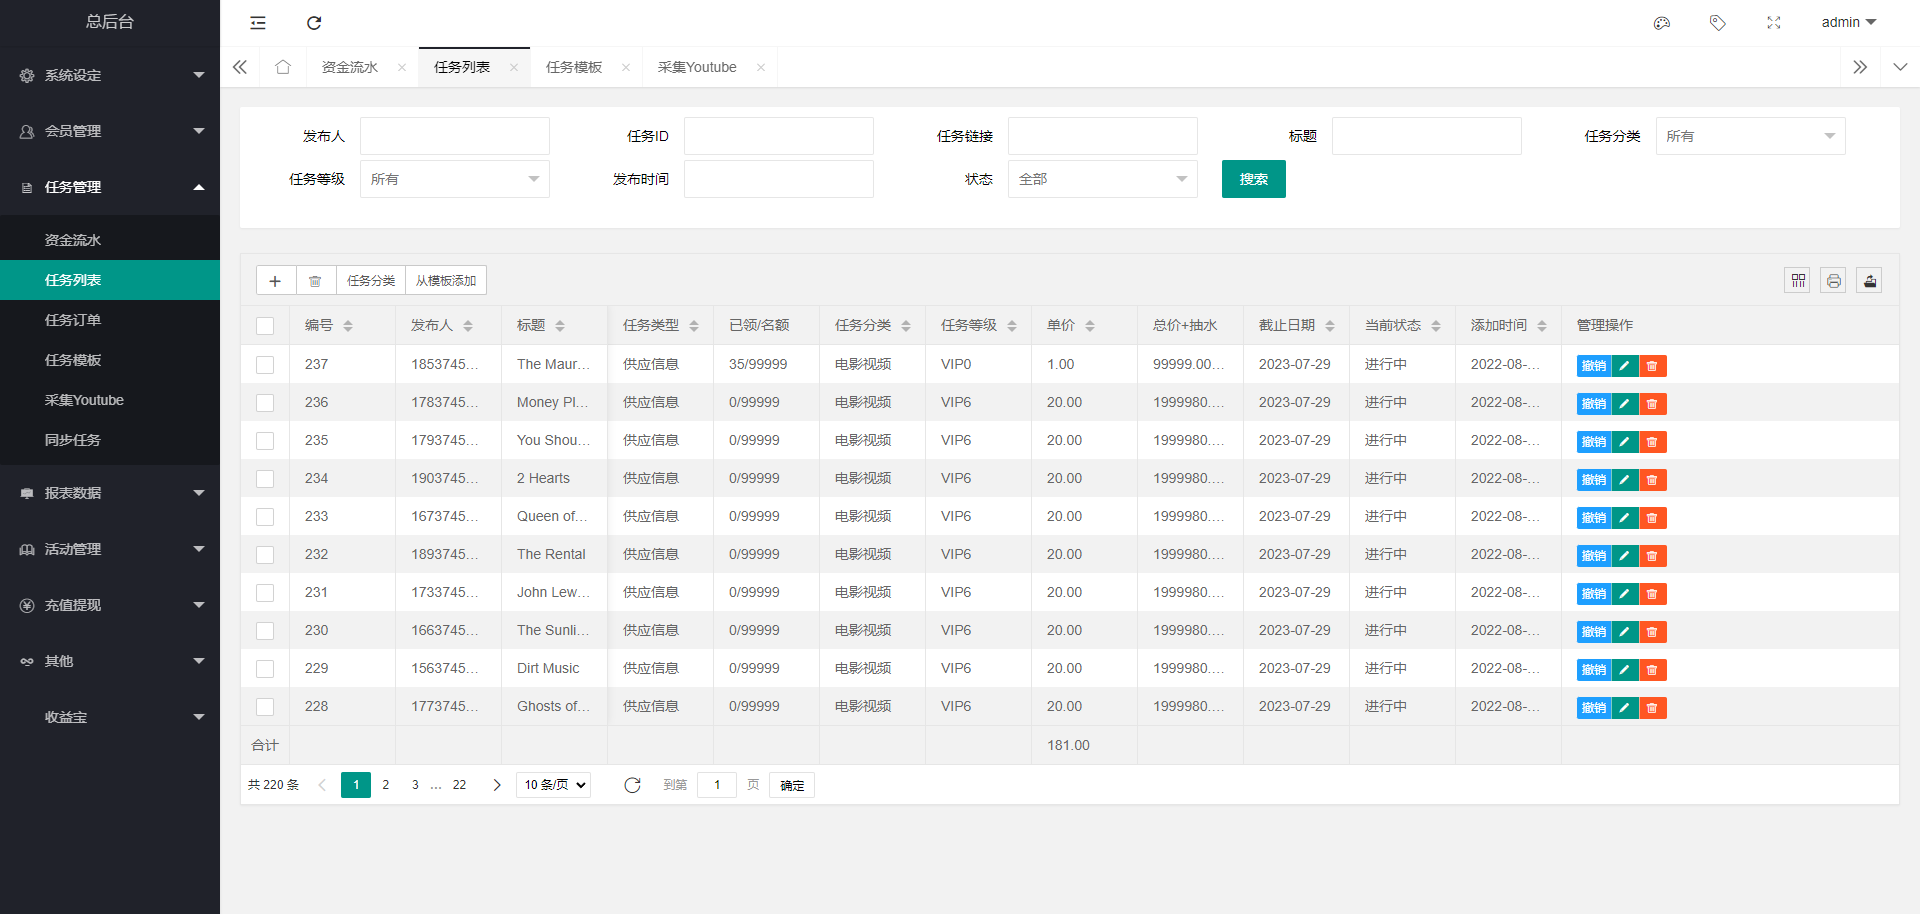Collapse the sidebar with the menu-fold icon
The width and height of the screenshot is (1920, 914).
click(258, 23)
